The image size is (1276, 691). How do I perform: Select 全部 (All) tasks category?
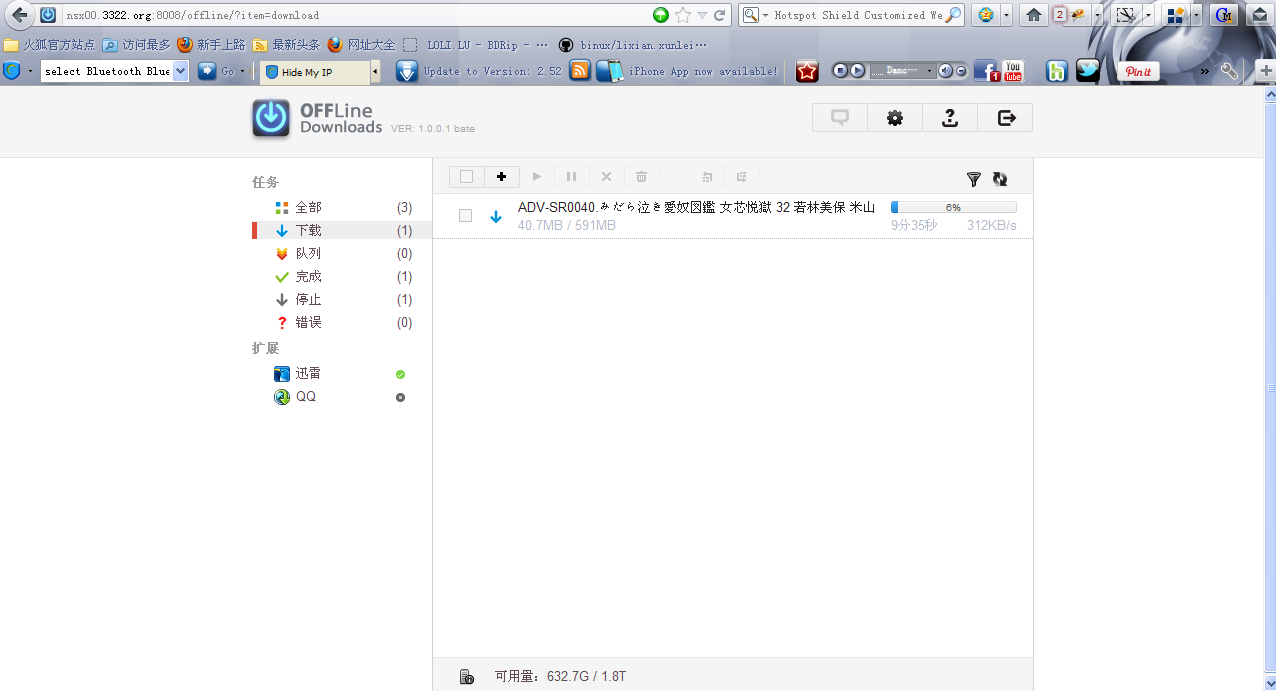point(342,207)
